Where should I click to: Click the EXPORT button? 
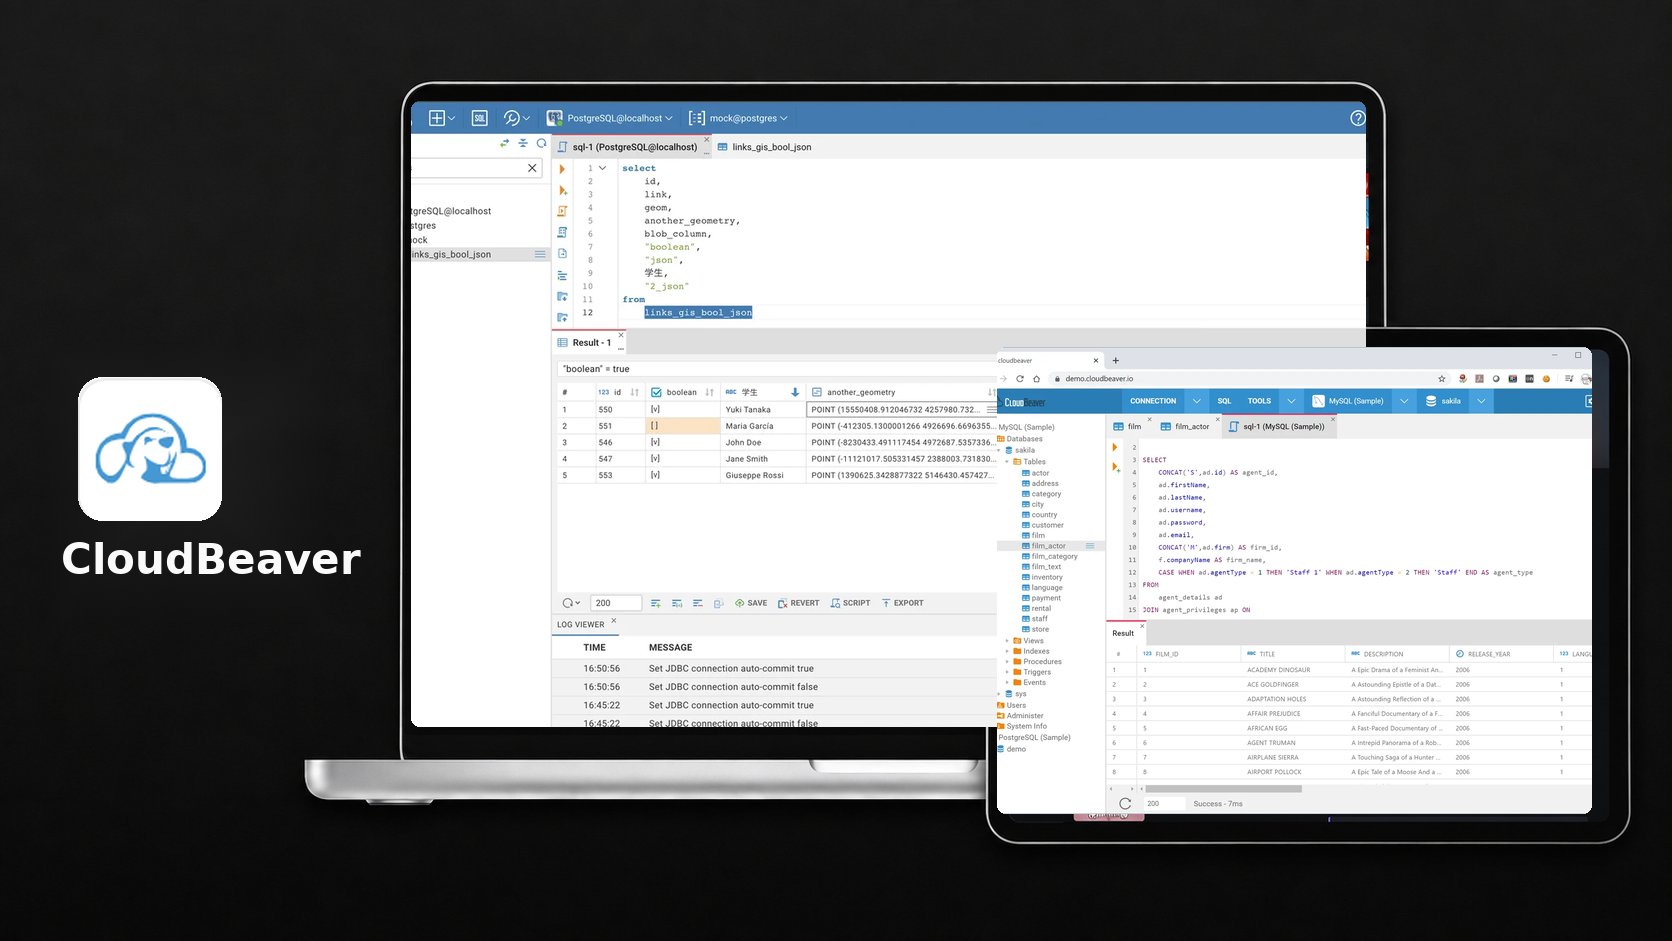point(901,603)
